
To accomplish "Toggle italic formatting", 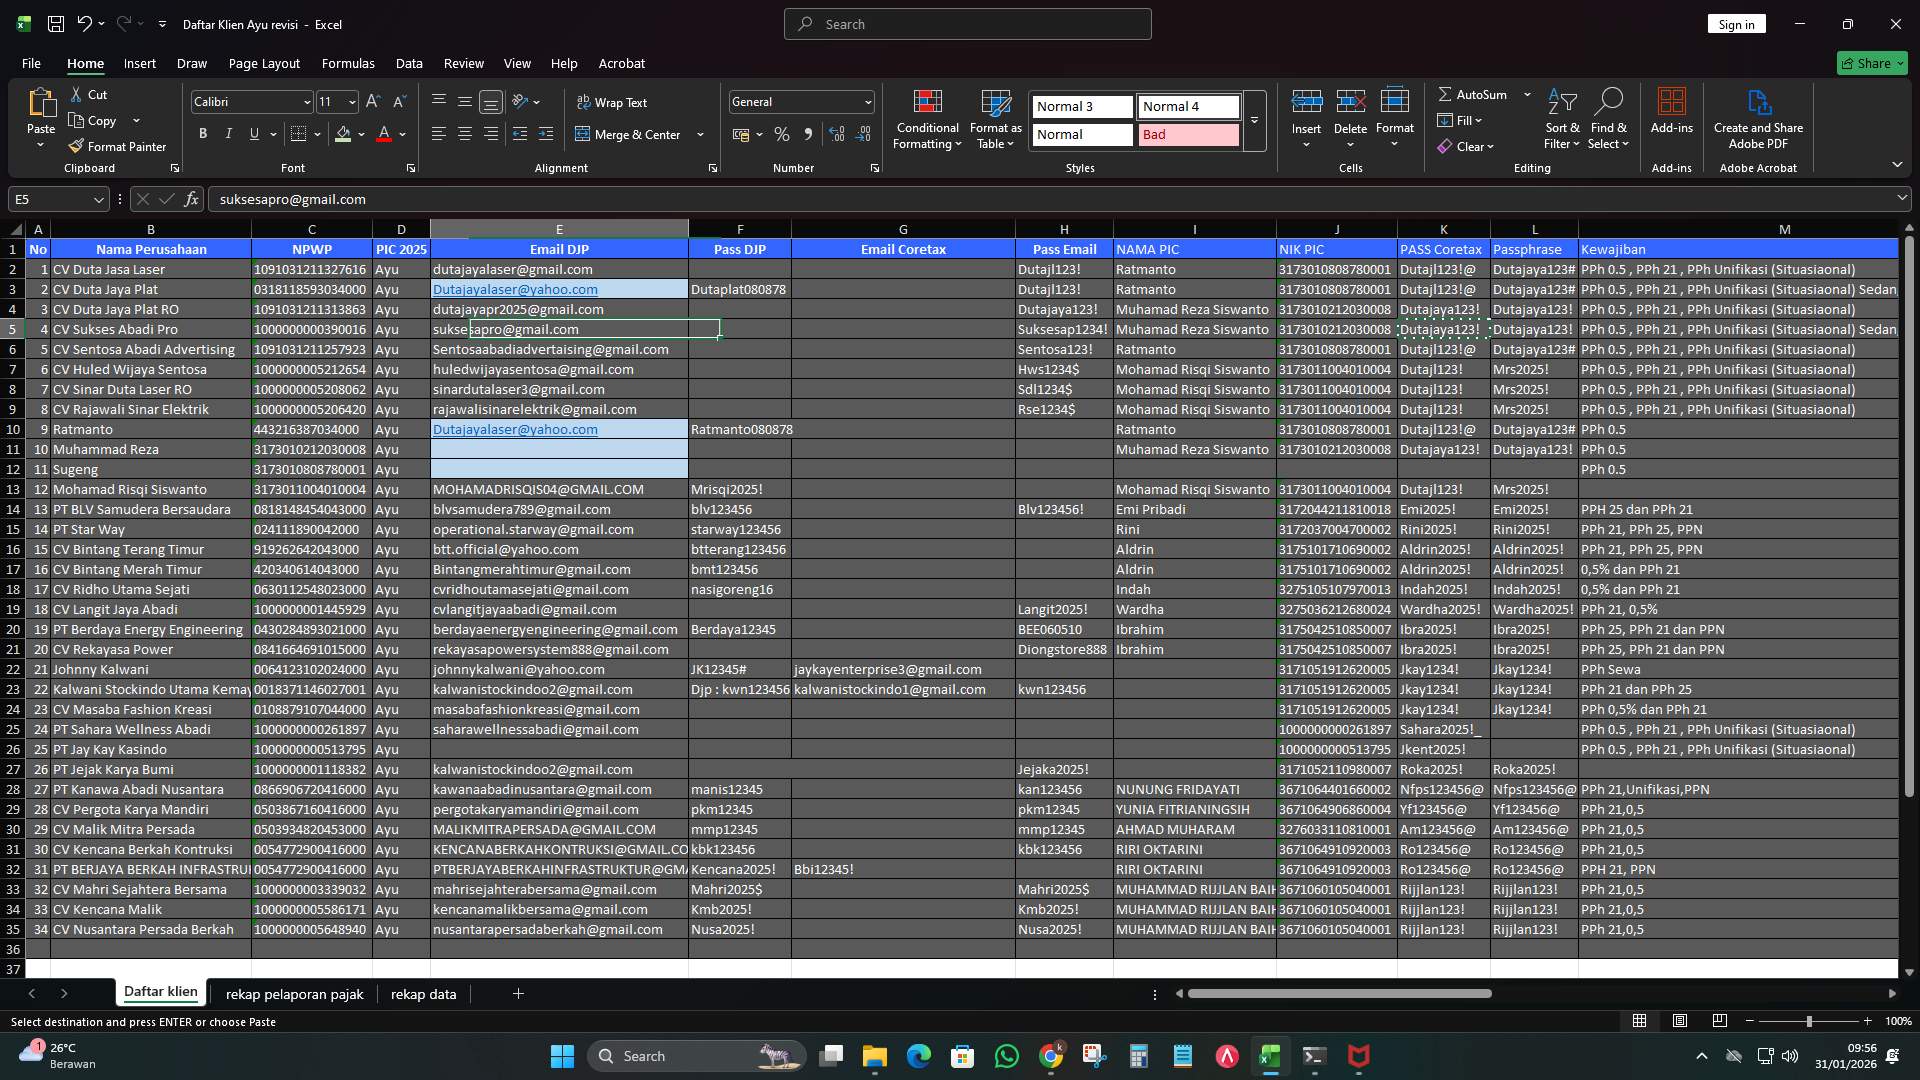I will point(228,133).
